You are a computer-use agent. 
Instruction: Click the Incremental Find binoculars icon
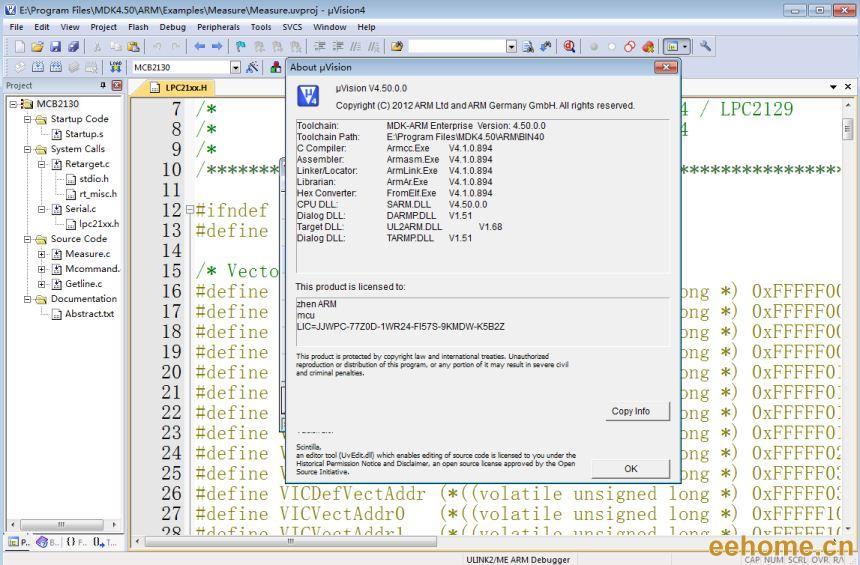point(546,47)
